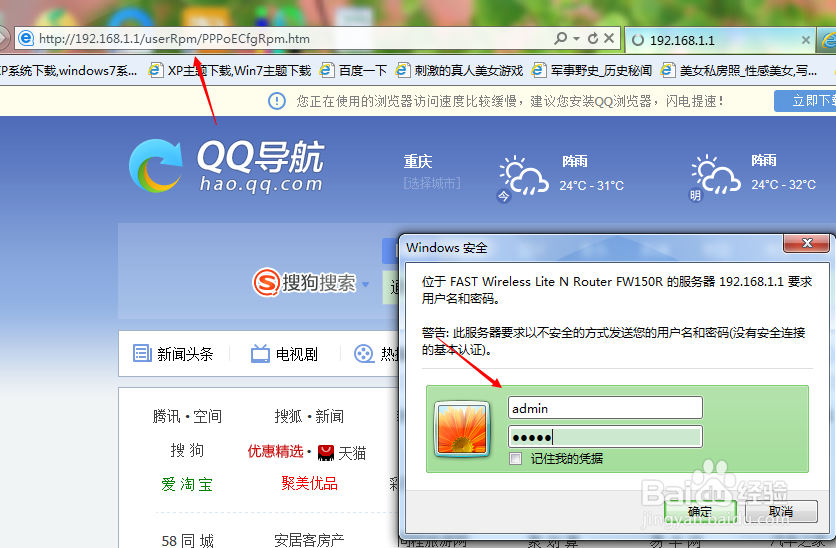Open the 腾讯·空间 link
Image resolution: width=836 pixels, height=548 pixels.
click(187, 416)
